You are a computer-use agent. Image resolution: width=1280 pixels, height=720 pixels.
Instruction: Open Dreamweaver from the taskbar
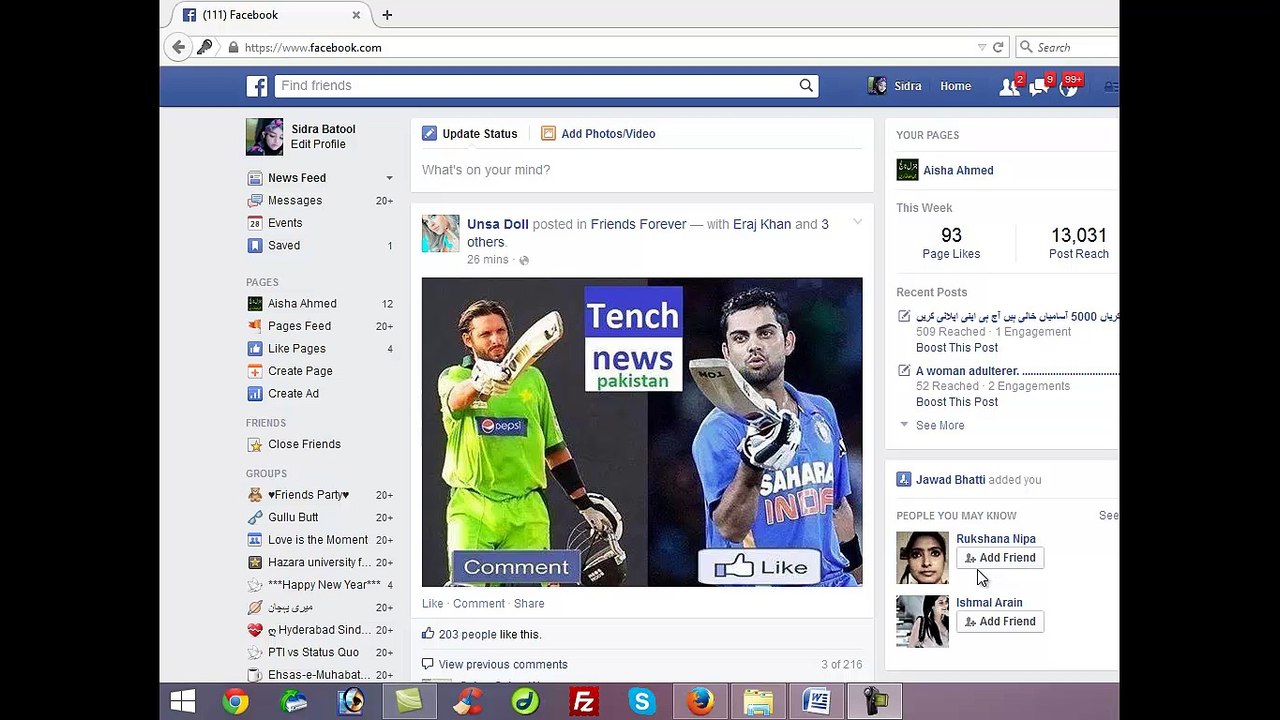525,702
